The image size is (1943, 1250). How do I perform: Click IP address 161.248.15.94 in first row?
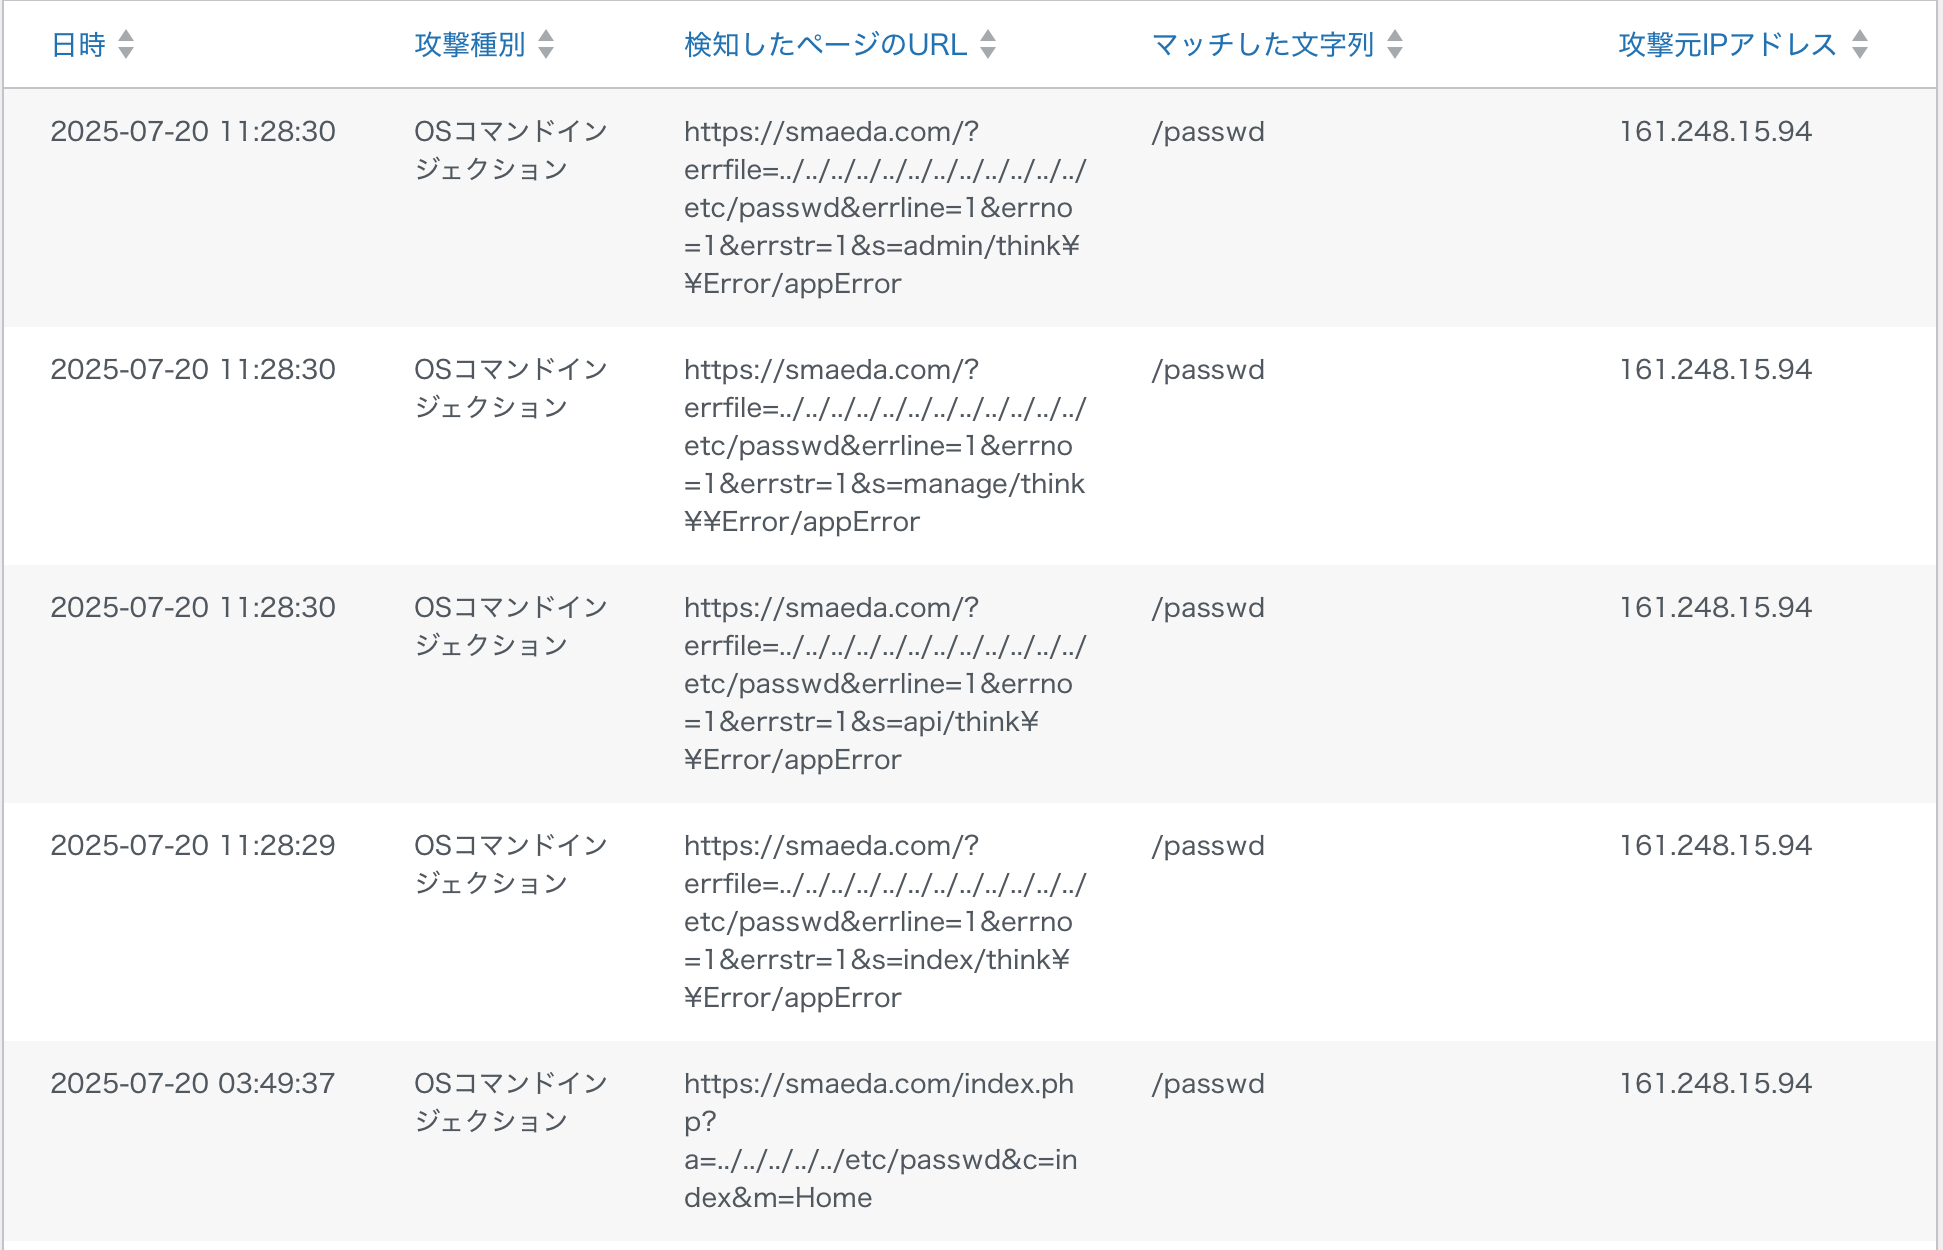click(1715, 132)
